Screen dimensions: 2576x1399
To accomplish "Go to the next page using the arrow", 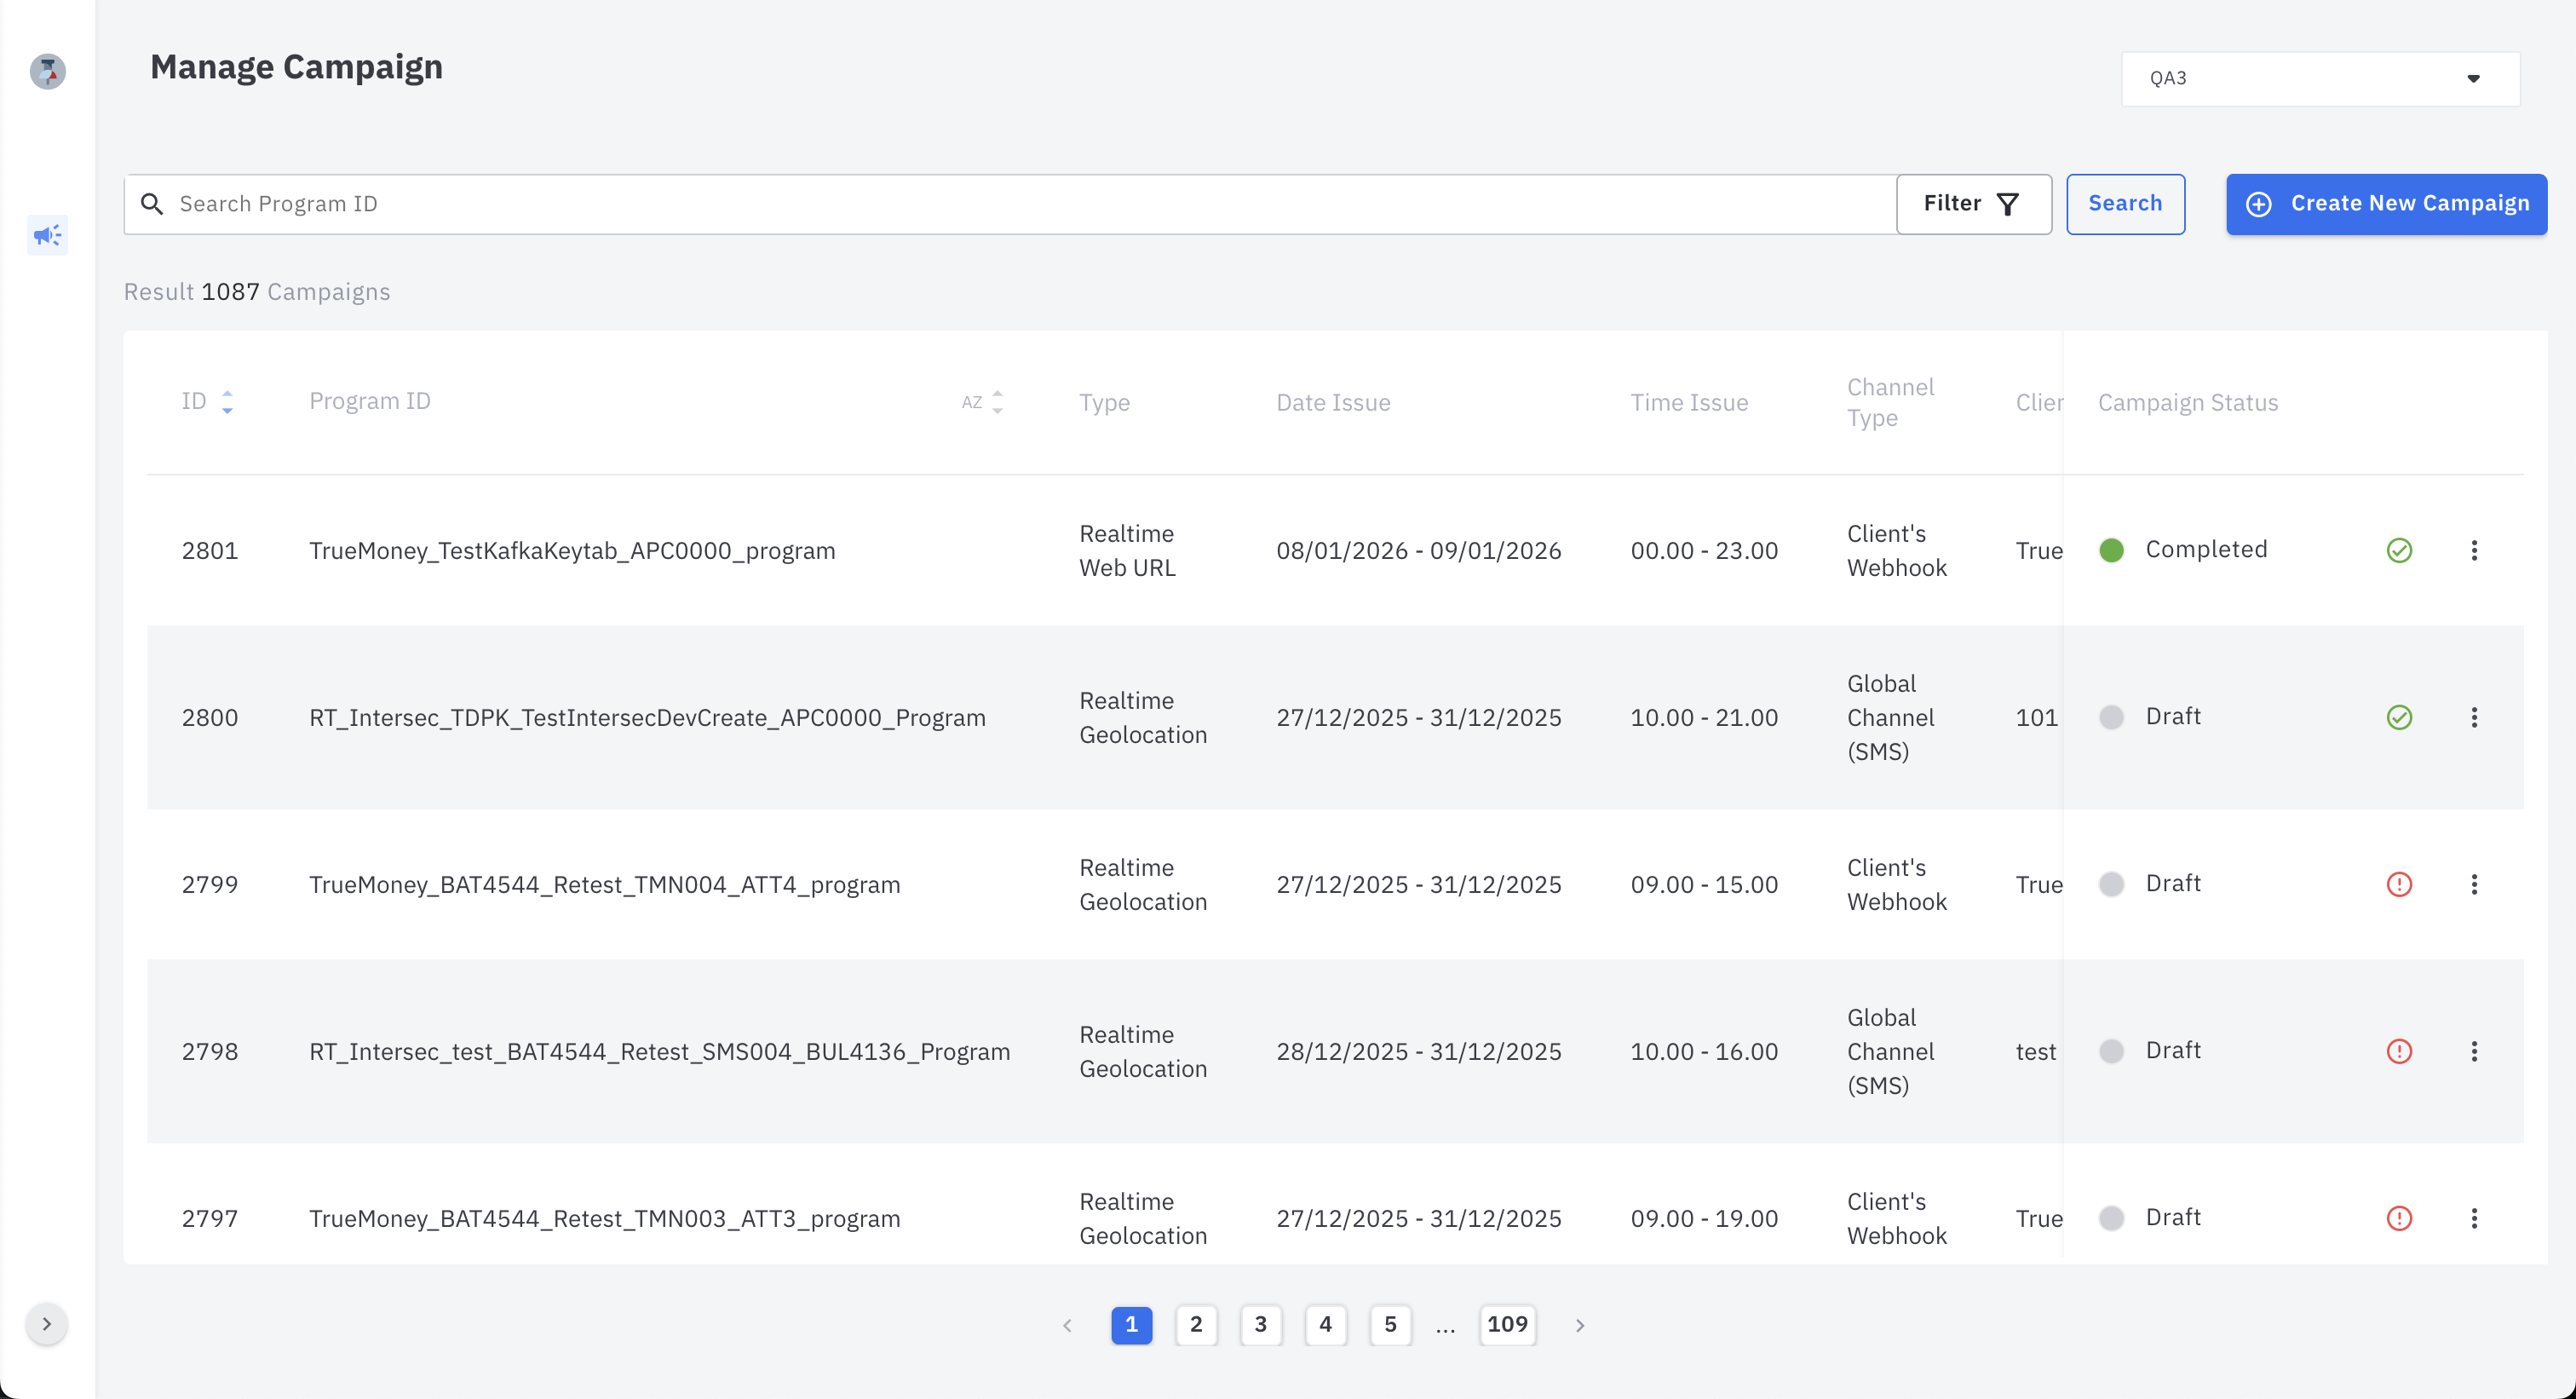I will coord(1580,1326).
